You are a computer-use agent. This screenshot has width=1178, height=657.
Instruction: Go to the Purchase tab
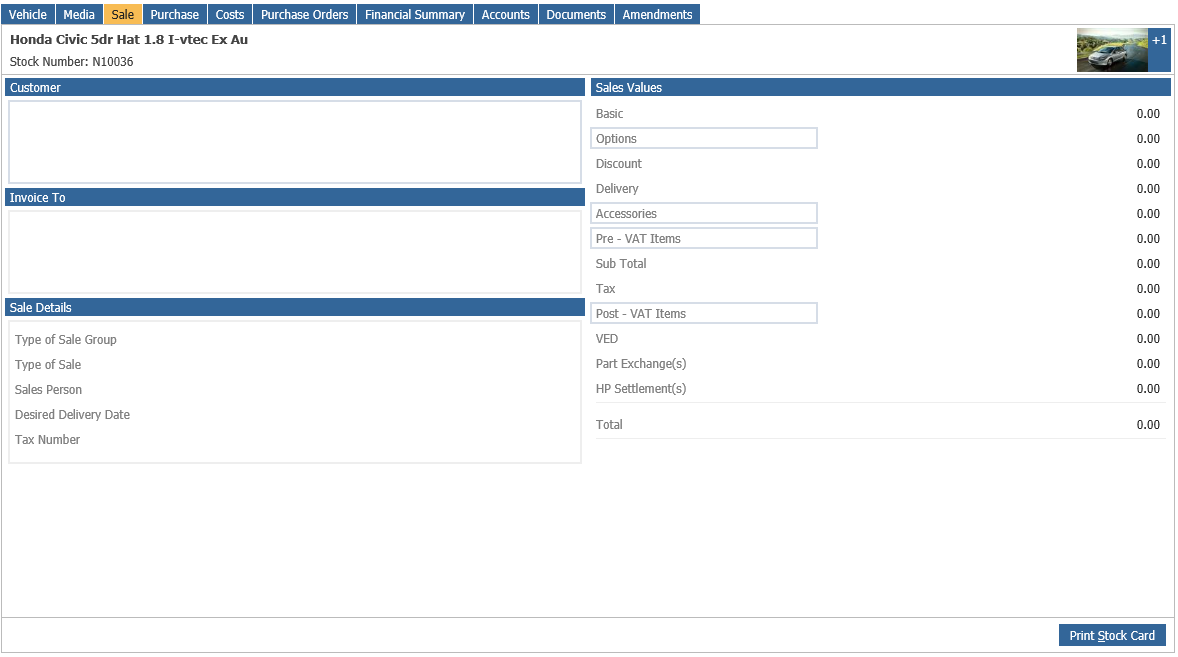click(174, 14)
